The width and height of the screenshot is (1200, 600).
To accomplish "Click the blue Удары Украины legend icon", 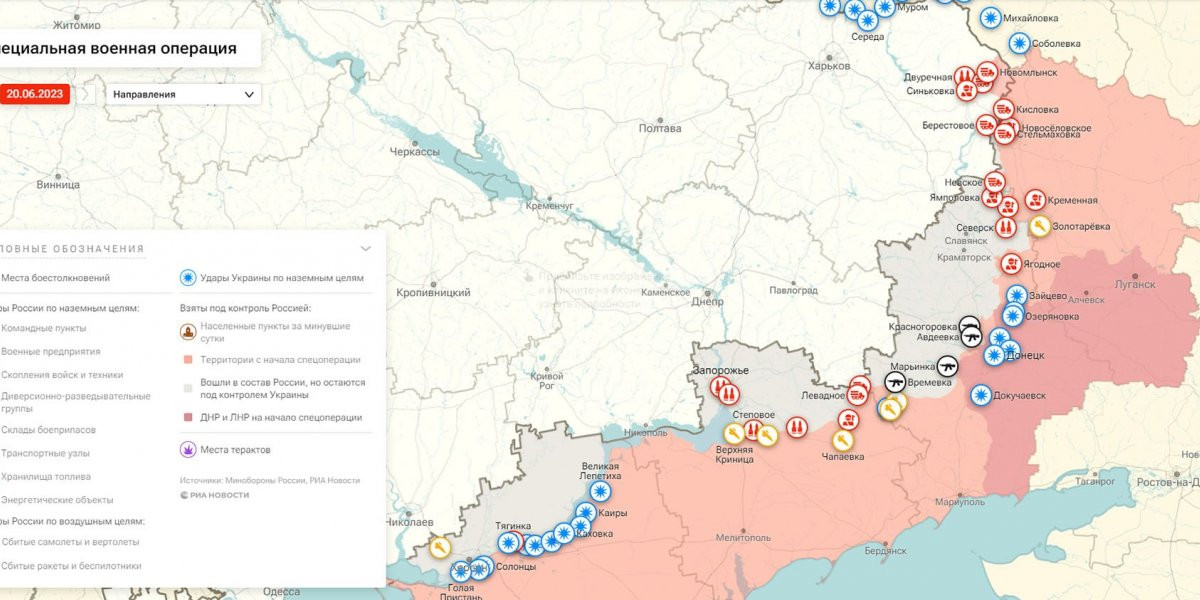I will (x=187, y=278).
